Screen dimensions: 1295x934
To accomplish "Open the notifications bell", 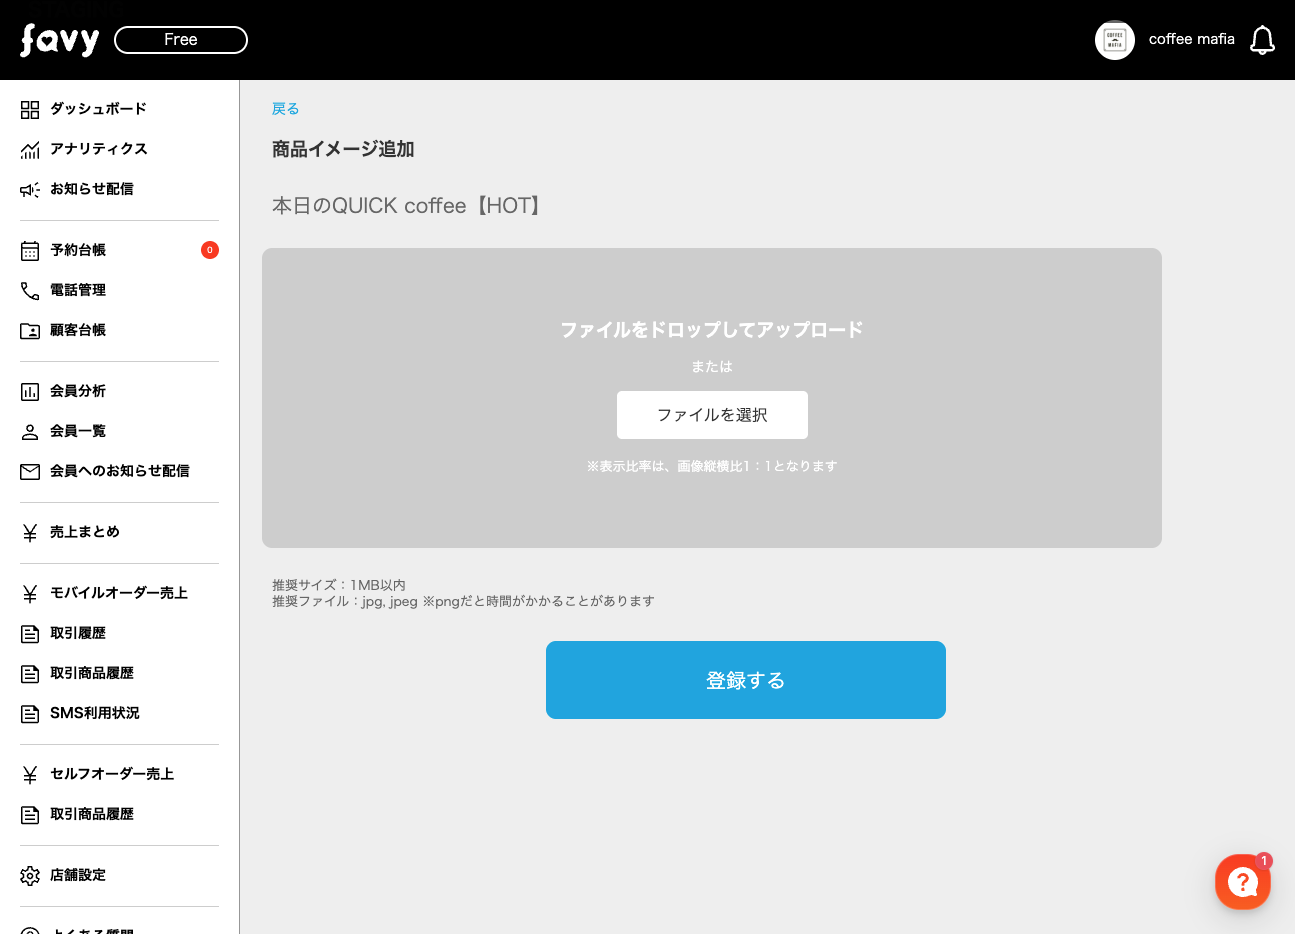I will point(1263,40).
